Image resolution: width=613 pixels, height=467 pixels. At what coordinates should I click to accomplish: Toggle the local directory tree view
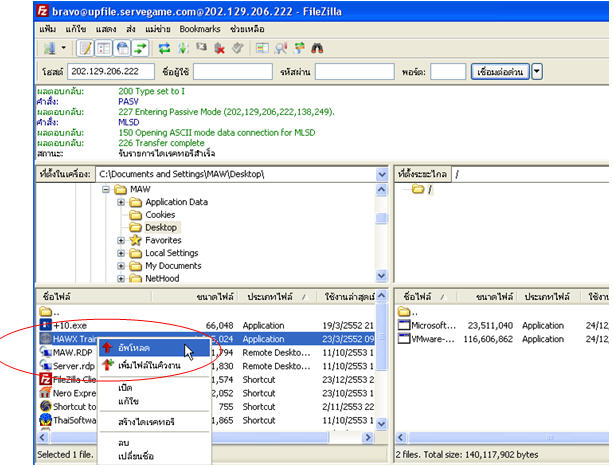point(104,48)
